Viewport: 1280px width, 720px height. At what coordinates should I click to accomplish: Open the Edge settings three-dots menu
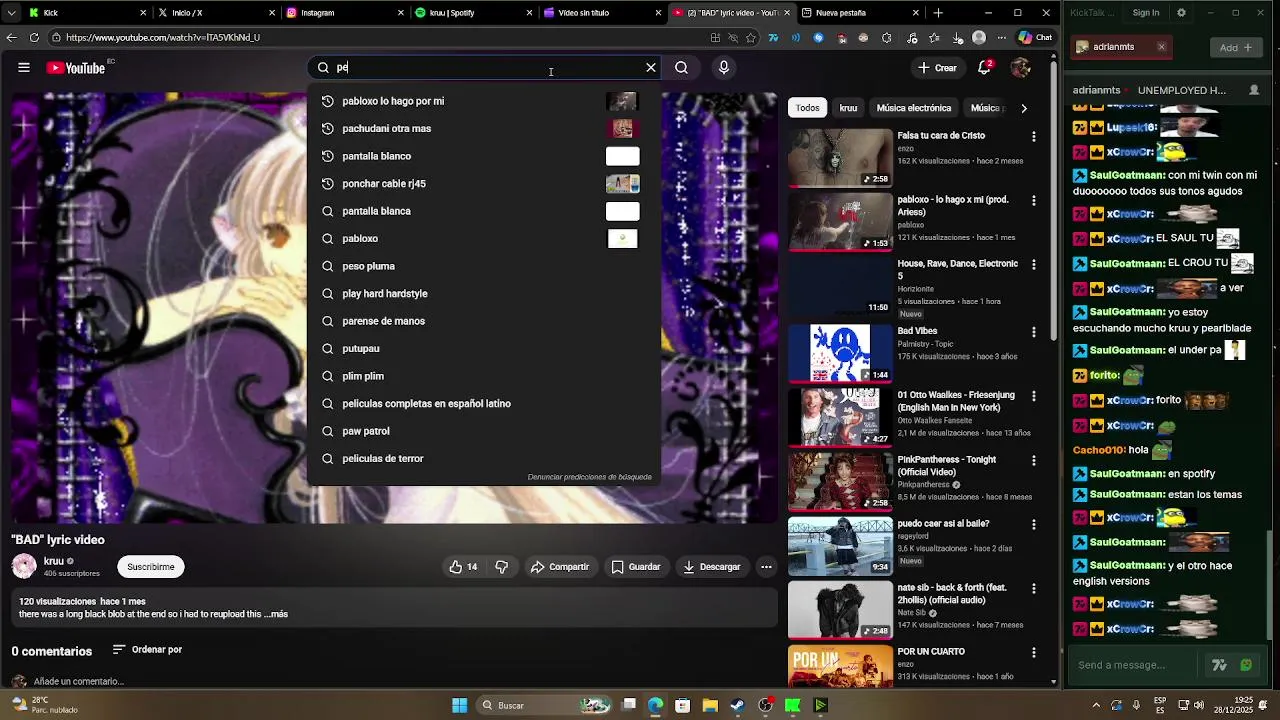(x=1001, y=38)
